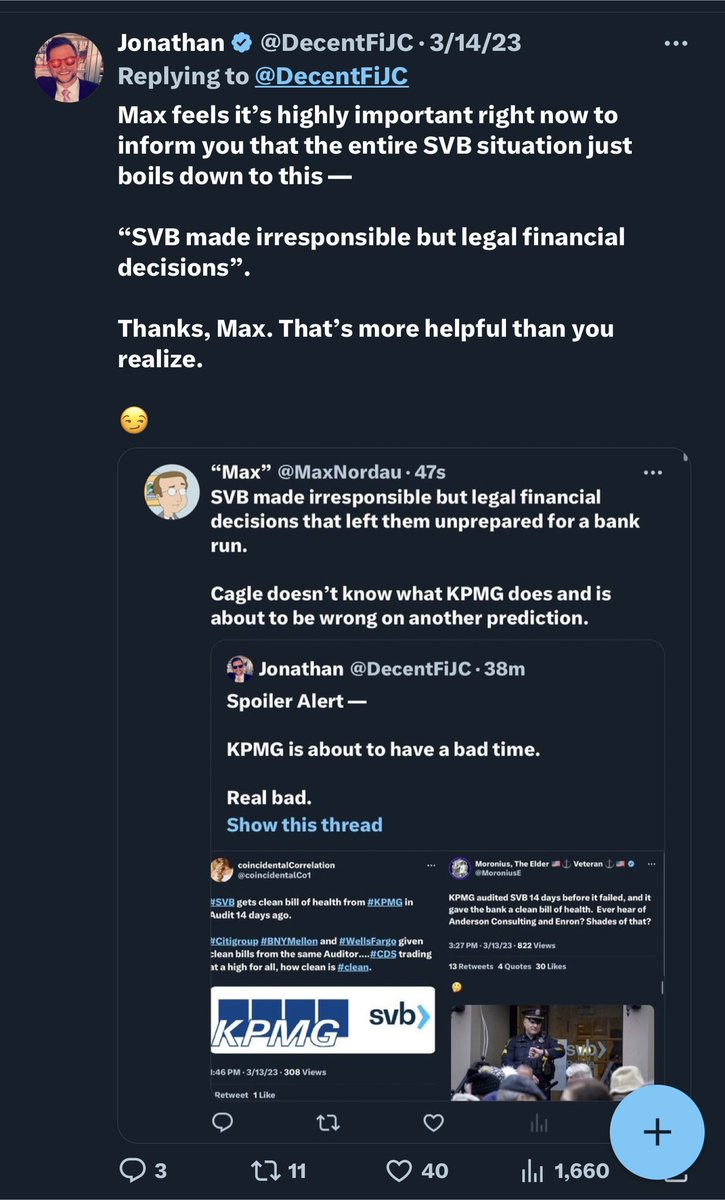The image size is (725, 1200).
Task: Open Jonathan's profile picture at top
Action: click(69, 67)
